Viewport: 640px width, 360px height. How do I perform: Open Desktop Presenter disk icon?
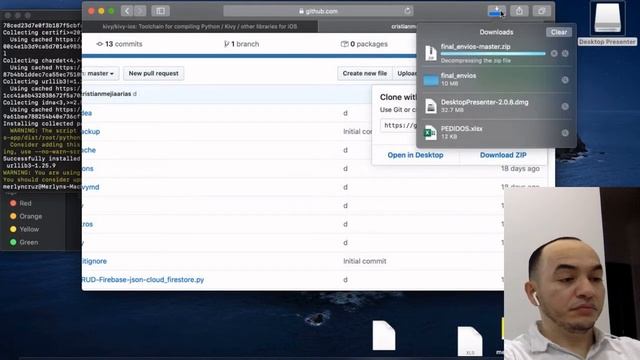coord(607,18)
